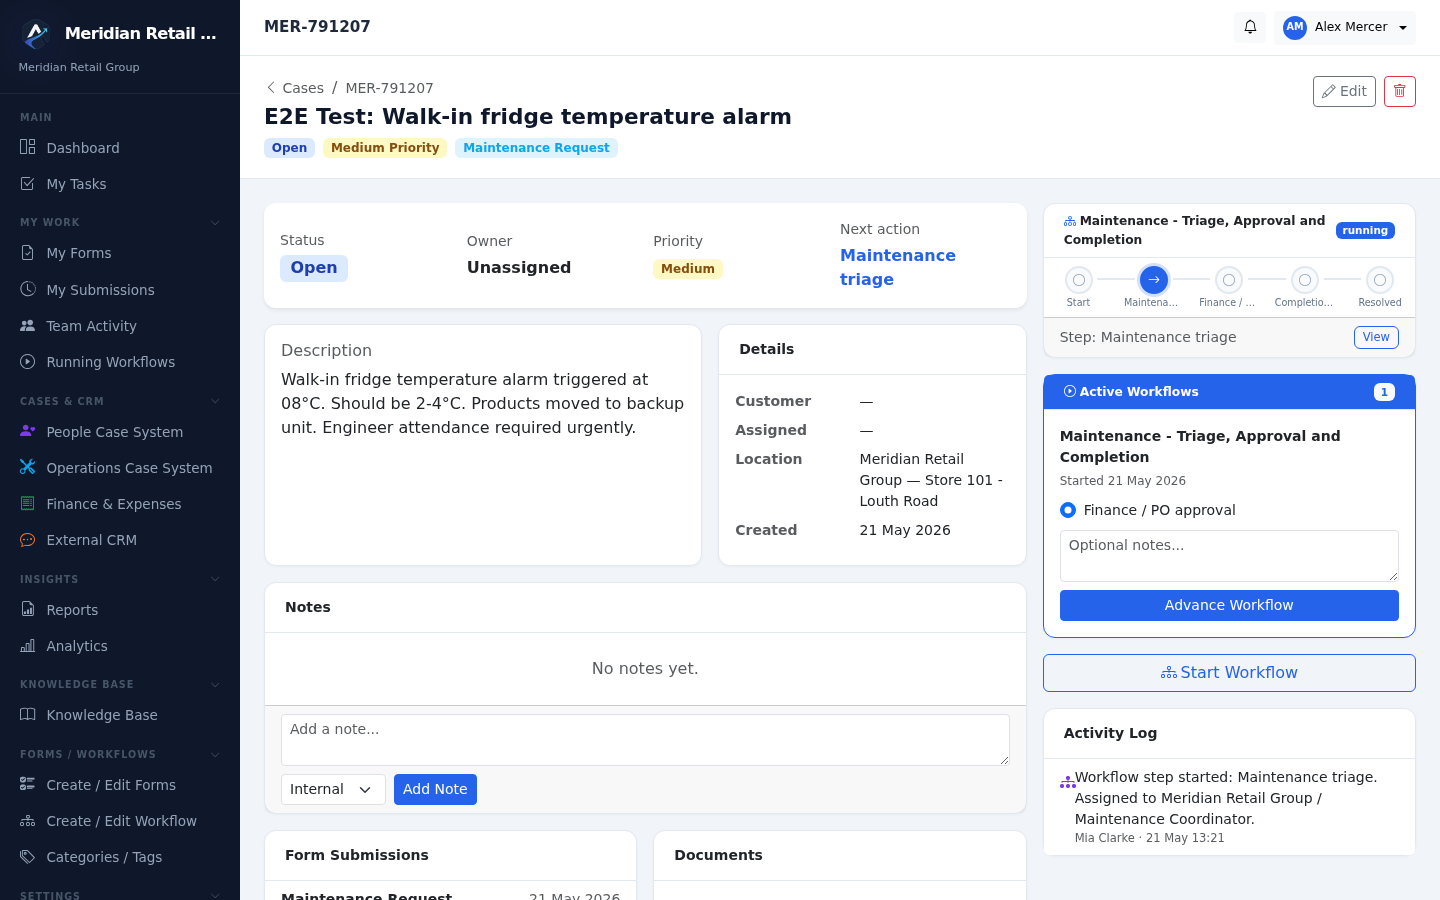Click the Meridian Retail logo icon
Image resolution: width=1440 pixels, height=900 pixels.
(36, 35)
